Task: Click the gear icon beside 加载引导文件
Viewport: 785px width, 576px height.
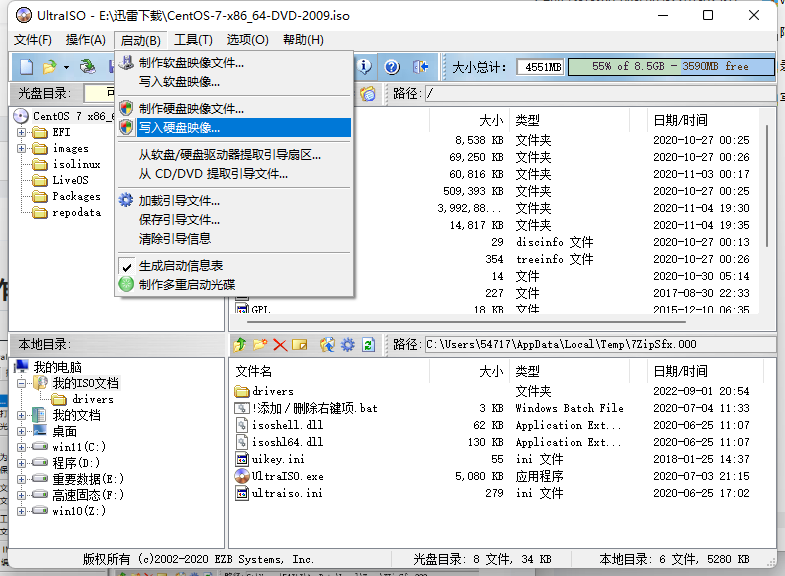Action: pyautogui.click(x=126, y=200)
